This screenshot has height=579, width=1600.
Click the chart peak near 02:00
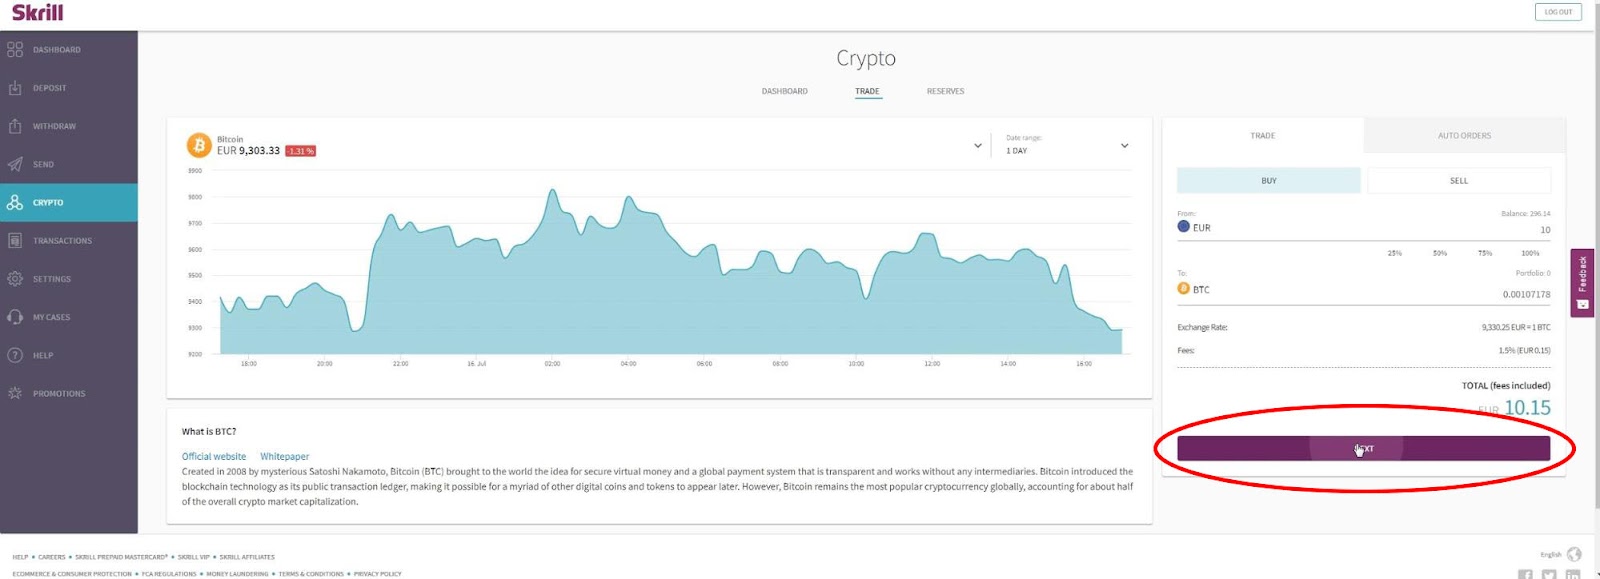point(552,190)
